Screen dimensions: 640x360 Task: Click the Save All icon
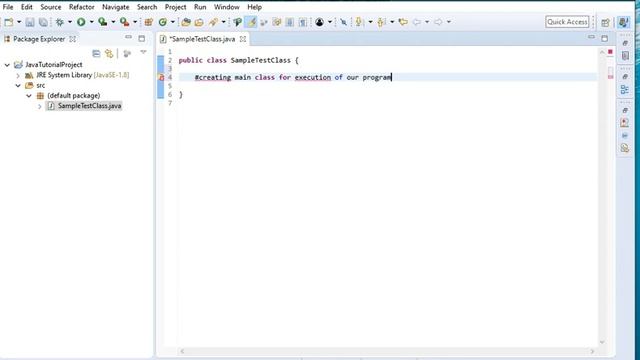(x=43, y=22)
